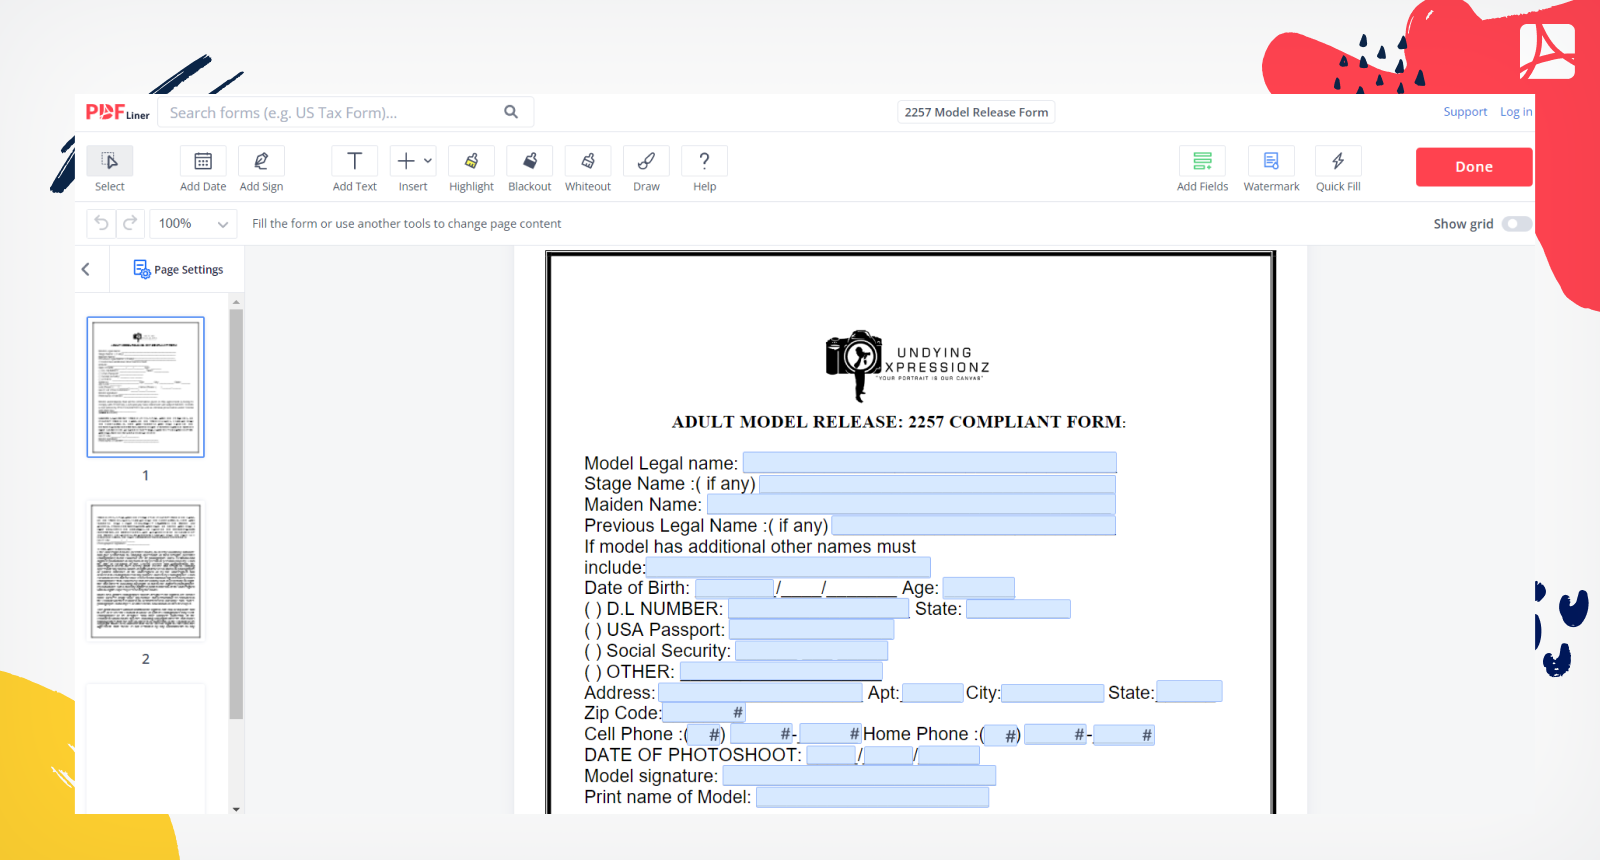Open Page Settings
The image size is (1600, 860).
[179, 269]
